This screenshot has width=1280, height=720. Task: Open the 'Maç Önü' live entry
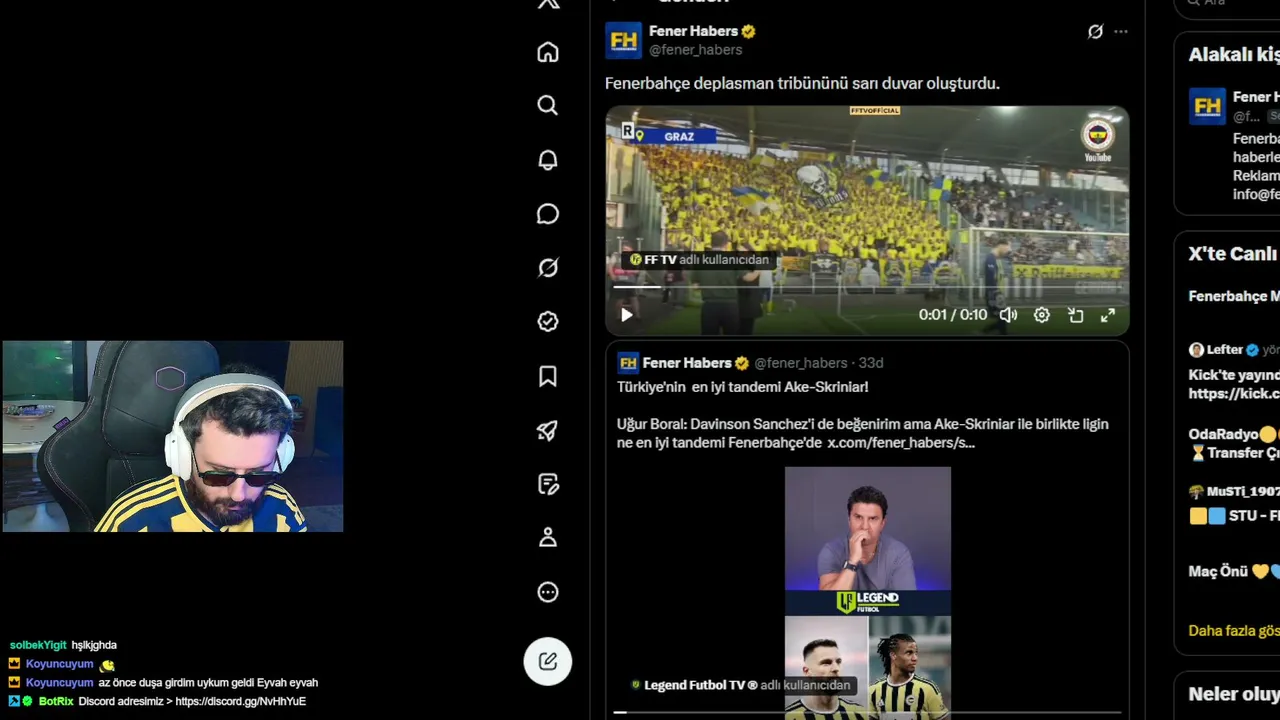coord(1234,572)
